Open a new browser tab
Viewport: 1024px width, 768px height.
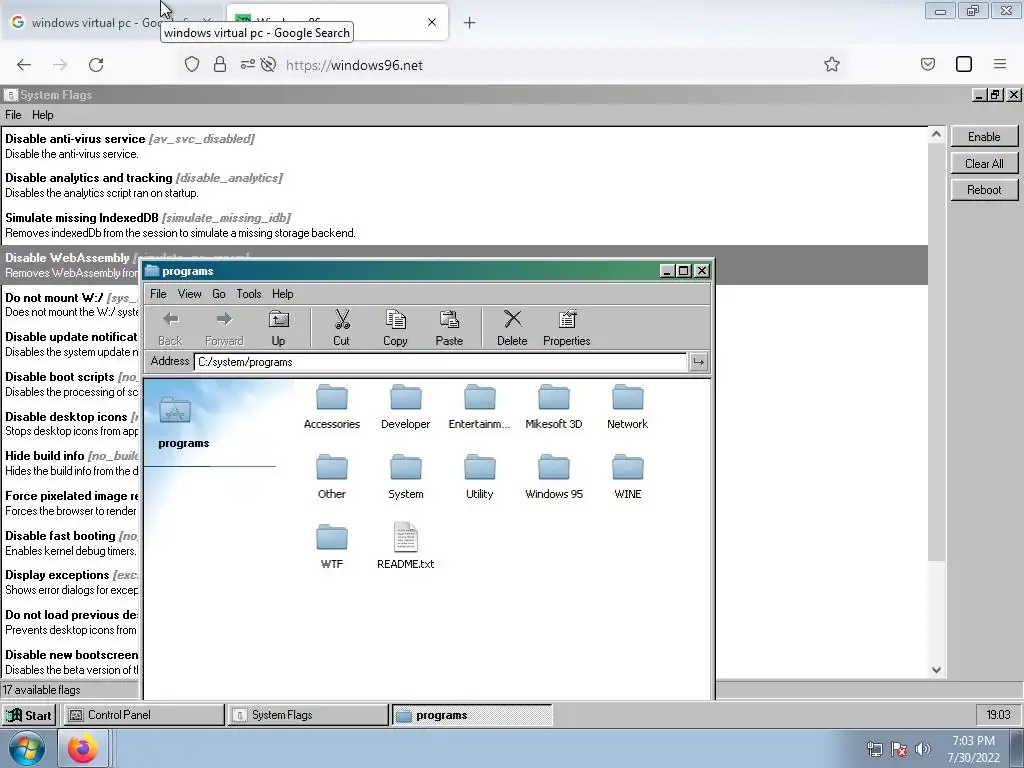pyautogui.click(x=469, y=23)
